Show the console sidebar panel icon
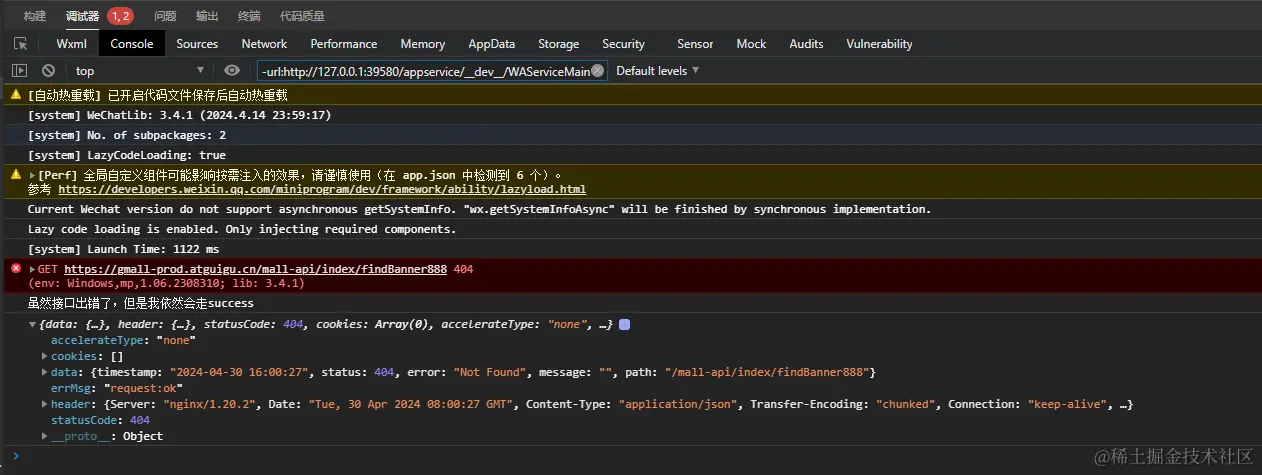Screen dimensions: 1262x475 (20, 71)
